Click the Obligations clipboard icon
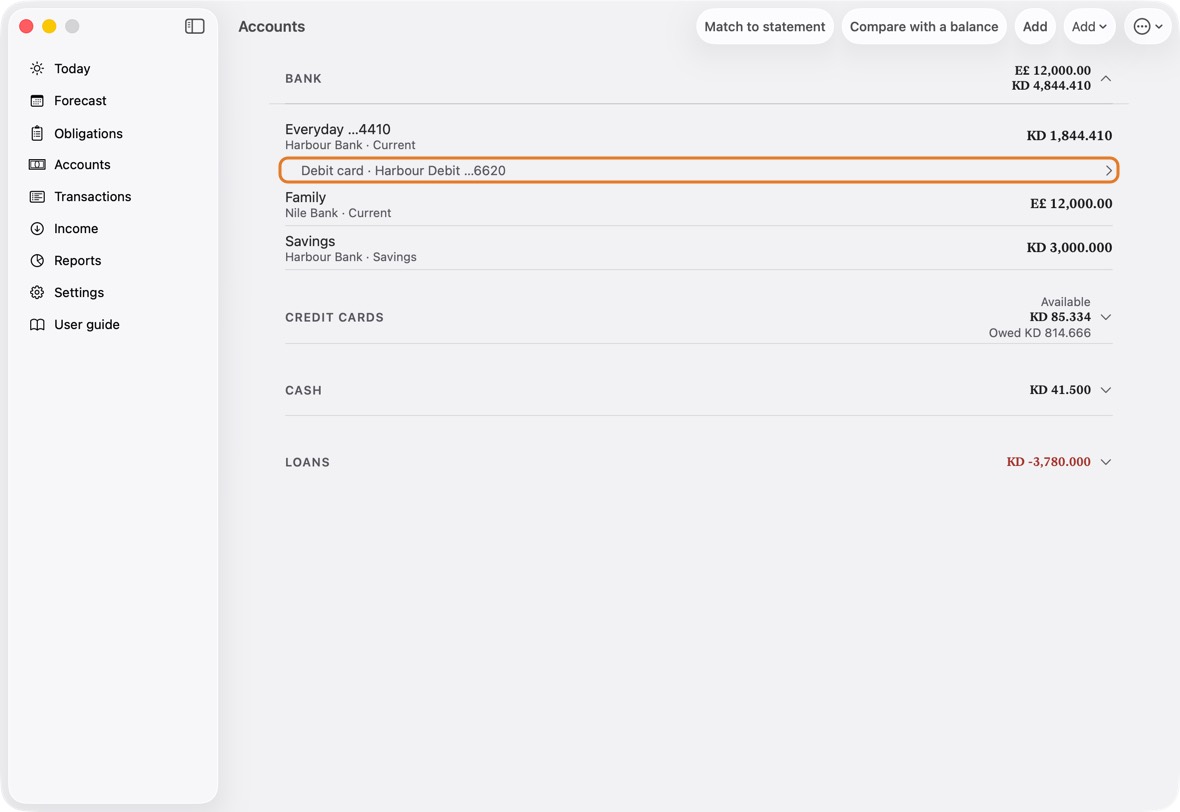This screenshot has height=812, width=1180. pyautogui.click(x=37, y=133)
